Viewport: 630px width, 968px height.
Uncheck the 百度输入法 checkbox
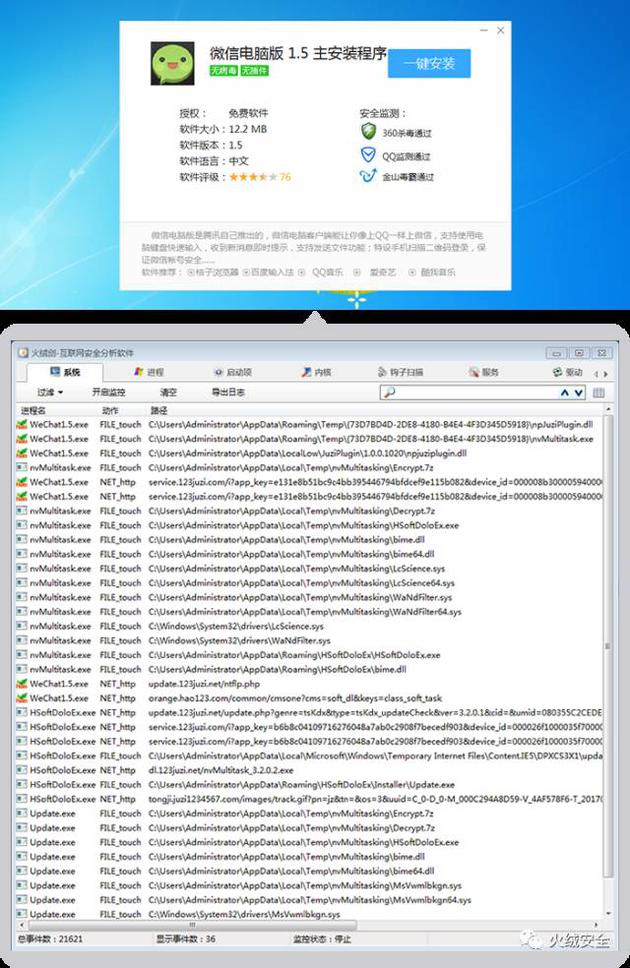[246, 272]
